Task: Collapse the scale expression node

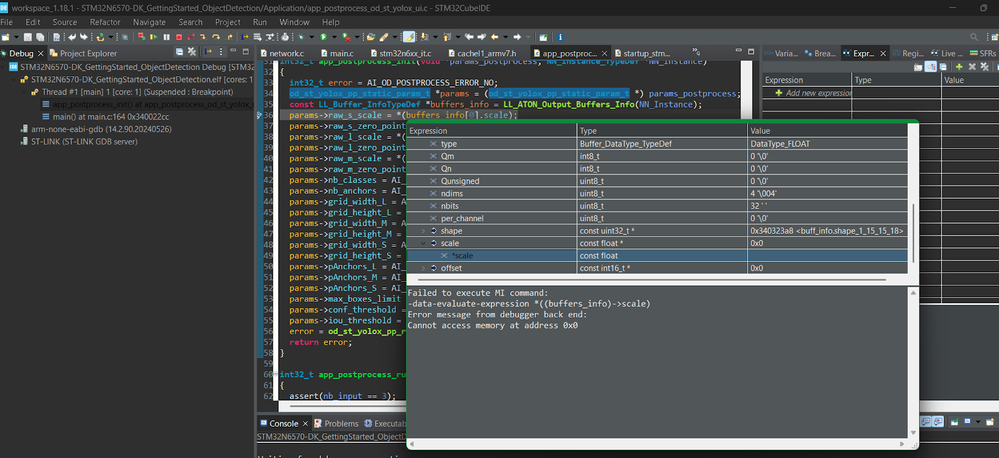Action: tap(421, 243)
